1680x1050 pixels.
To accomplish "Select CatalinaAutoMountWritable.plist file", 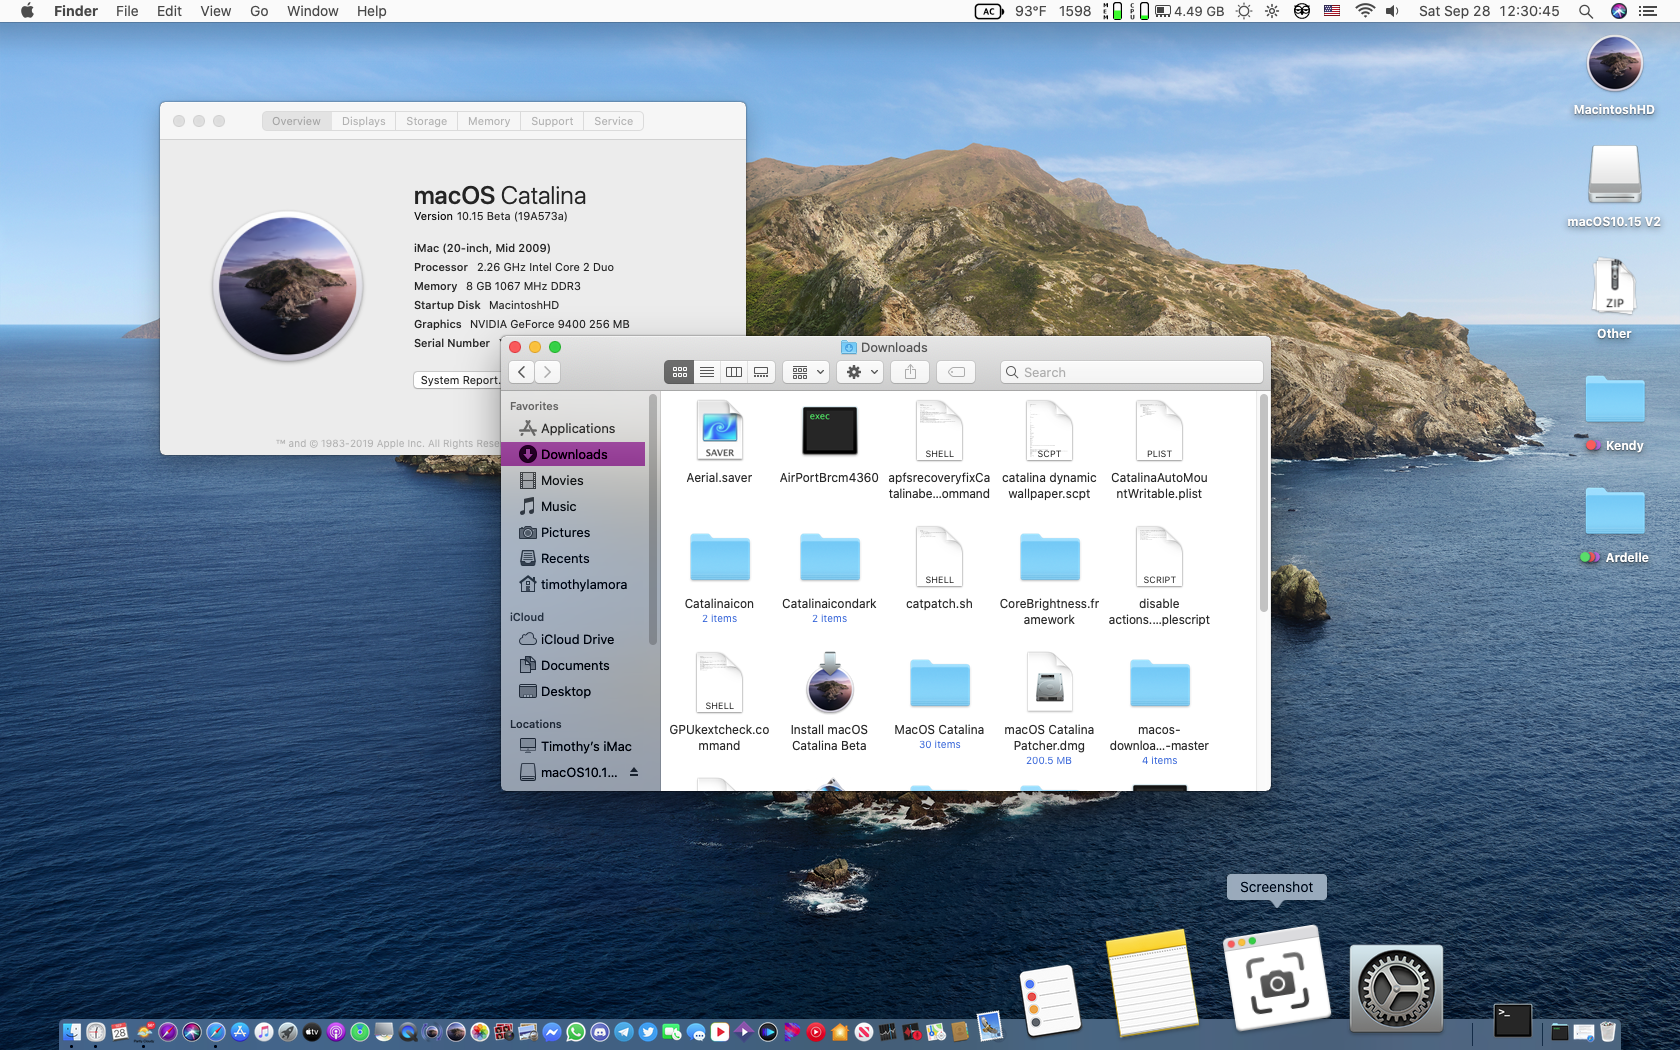I will coord(1159,431).
